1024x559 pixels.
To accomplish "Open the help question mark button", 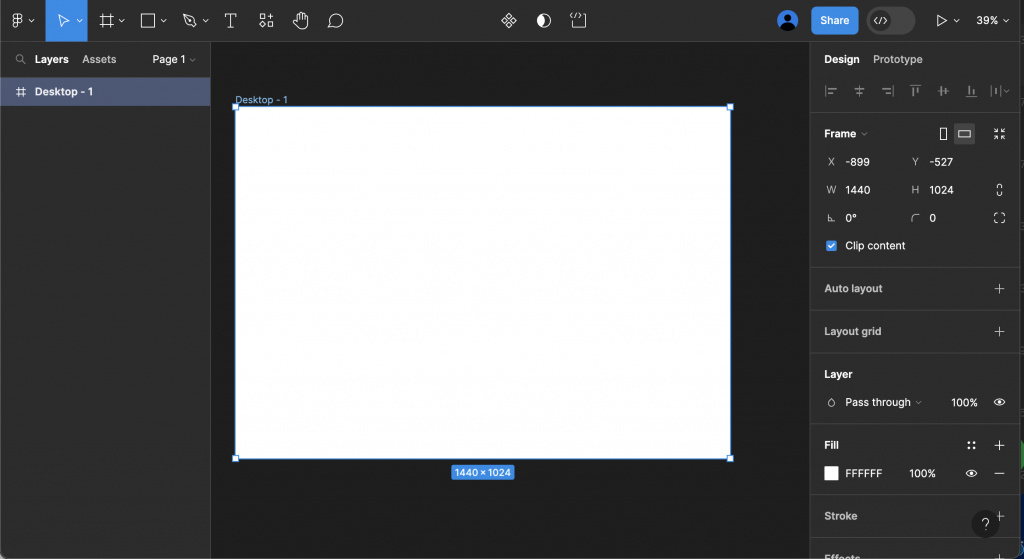I will [985, 524].
